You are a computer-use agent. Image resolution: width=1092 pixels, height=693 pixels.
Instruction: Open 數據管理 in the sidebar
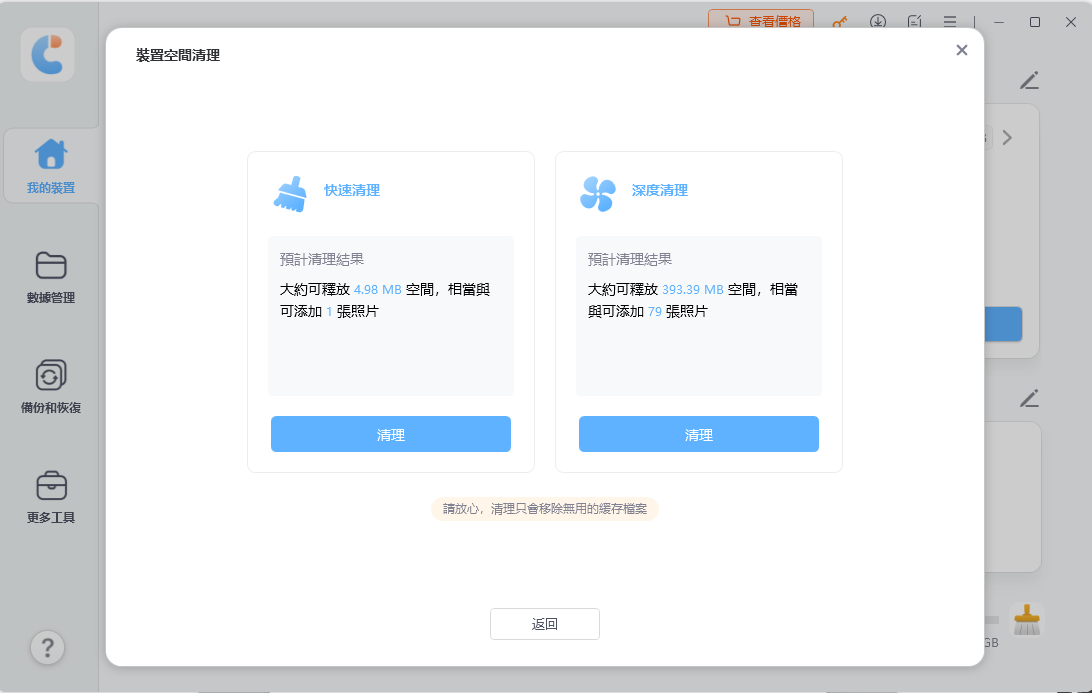pyautogui.click(x=51, y=277)
